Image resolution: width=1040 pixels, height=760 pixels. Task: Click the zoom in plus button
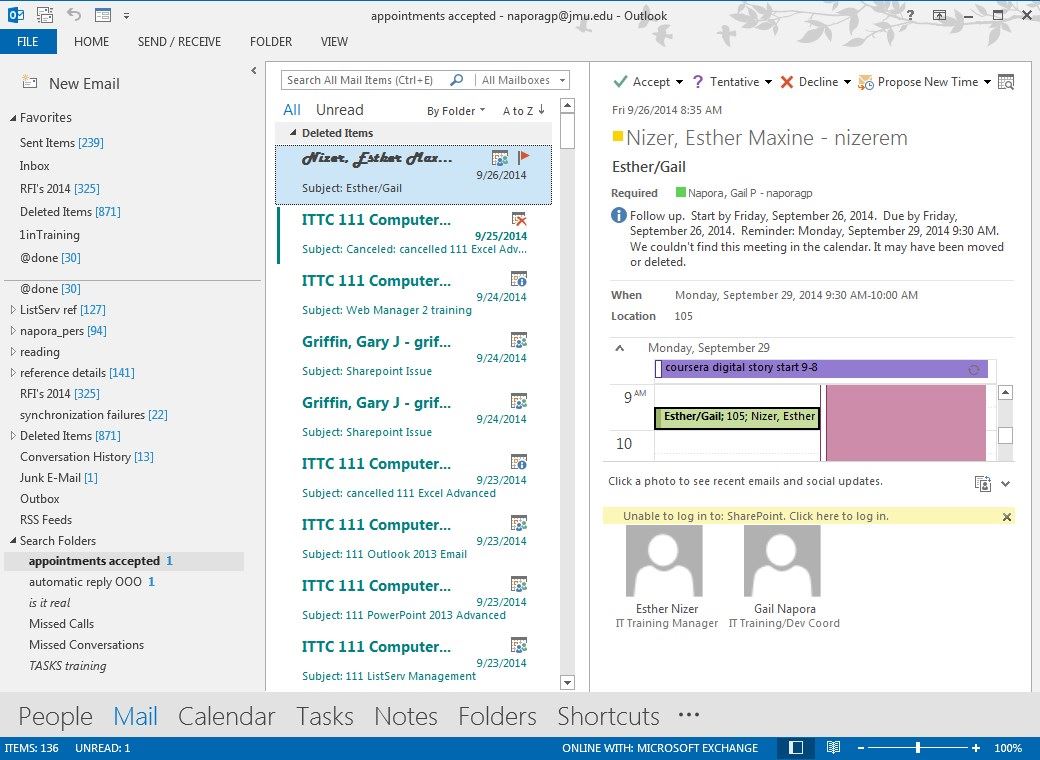pyautogui.click(x=976, y=748)
